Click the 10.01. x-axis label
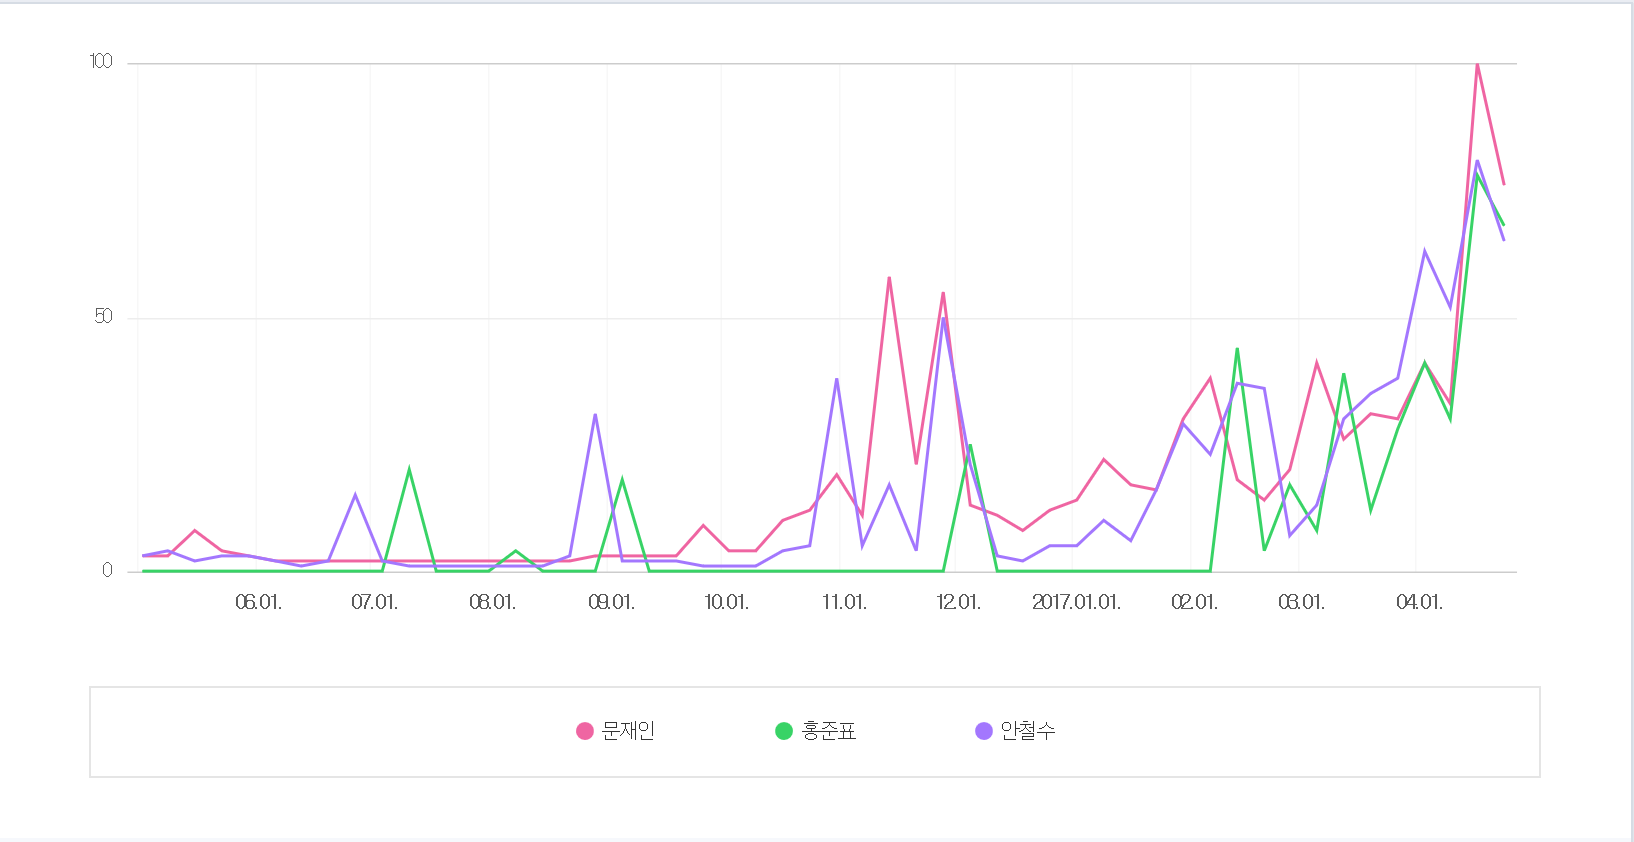Screen dimensions: 1634x842 click(x=726, y=602)
